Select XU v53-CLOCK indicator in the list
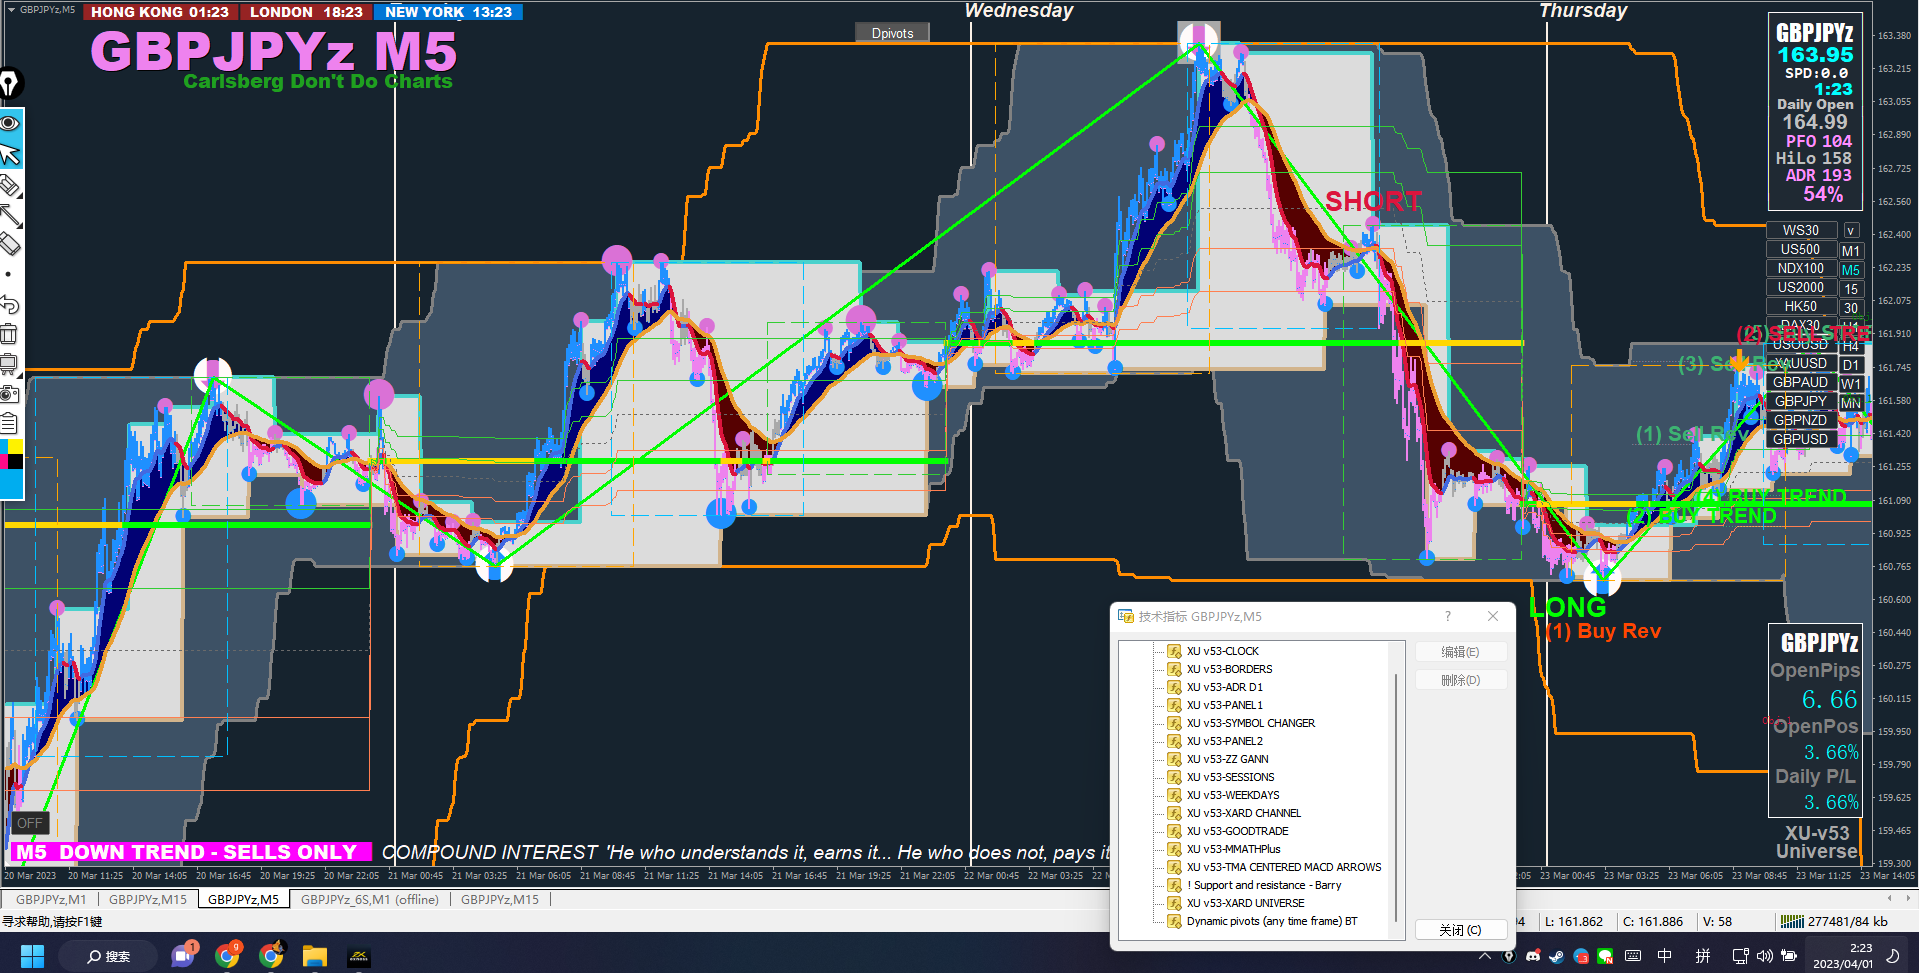The height and width of the screenshot is (973, 1919). click(x=1222, y=651)
